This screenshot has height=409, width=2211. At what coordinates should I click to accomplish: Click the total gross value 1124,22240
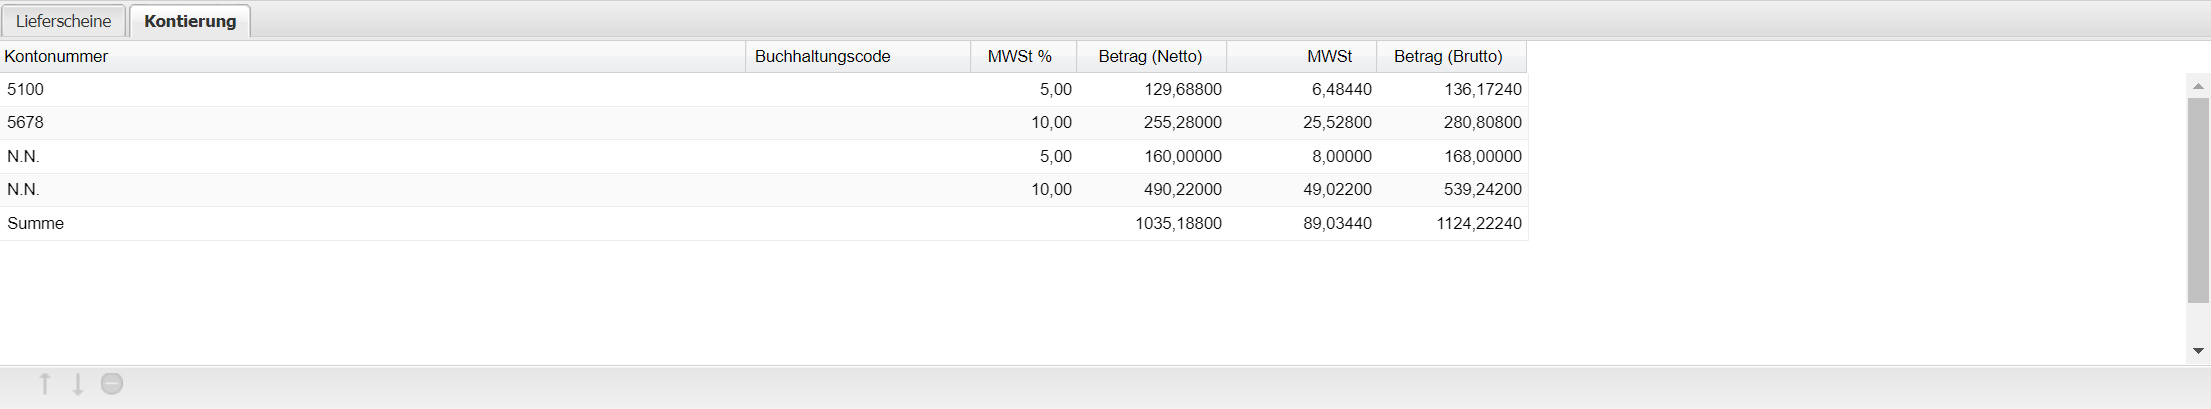pyautogui.click(x=1479, y=223)
